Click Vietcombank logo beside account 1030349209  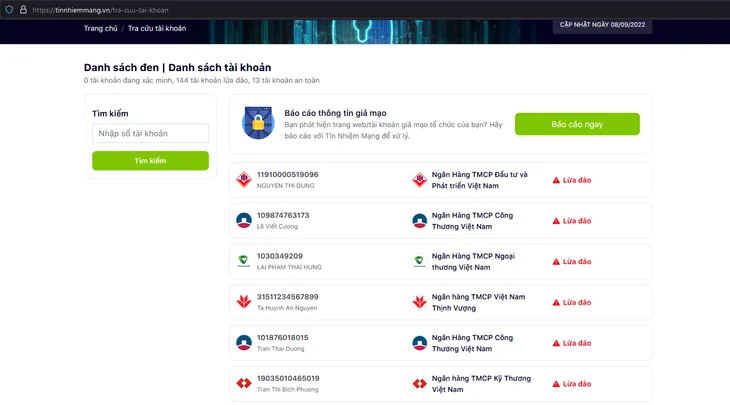coord(243,261)
